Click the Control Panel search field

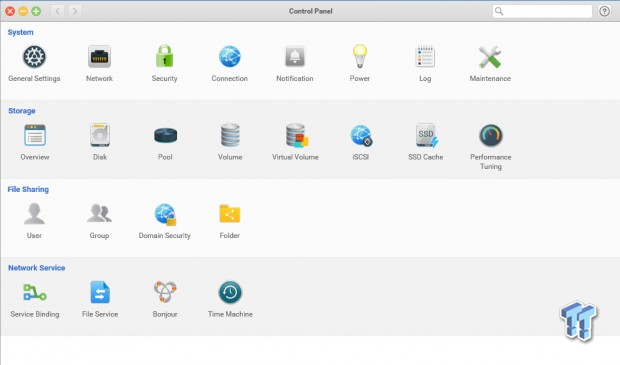coord(542,11)
